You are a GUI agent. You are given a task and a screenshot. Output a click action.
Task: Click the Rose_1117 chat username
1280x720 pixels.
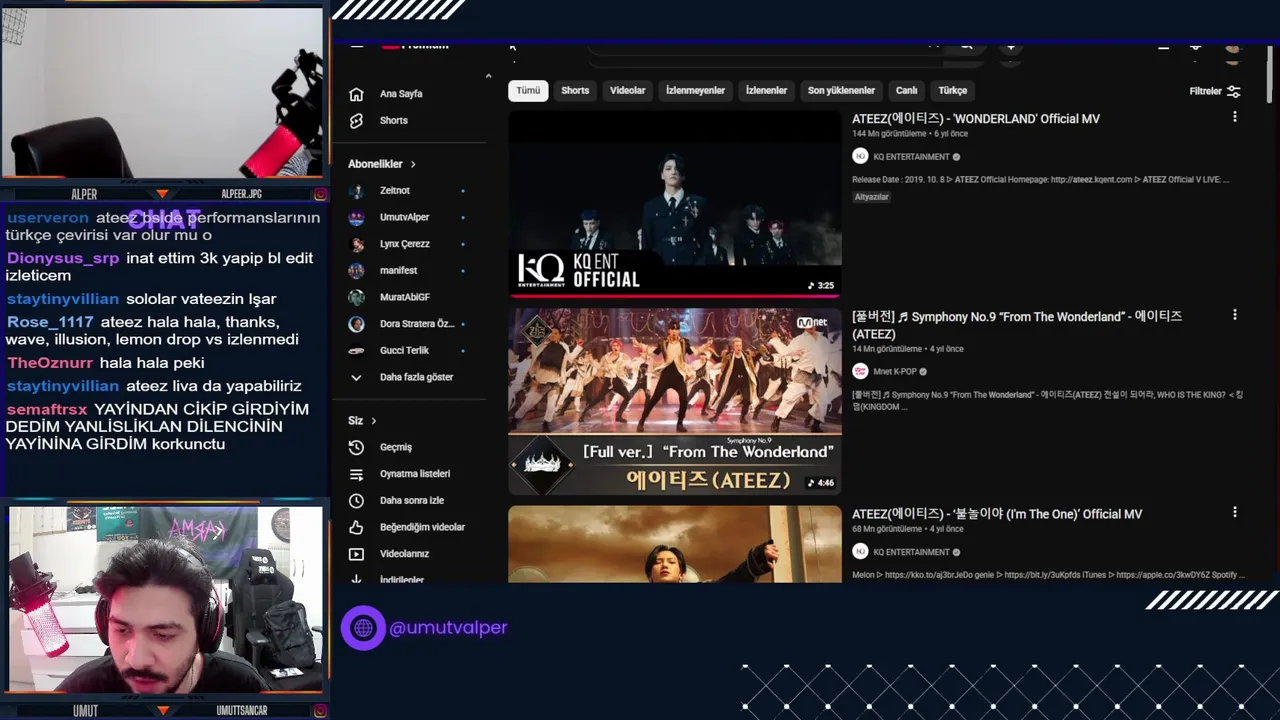coord(50,322)
